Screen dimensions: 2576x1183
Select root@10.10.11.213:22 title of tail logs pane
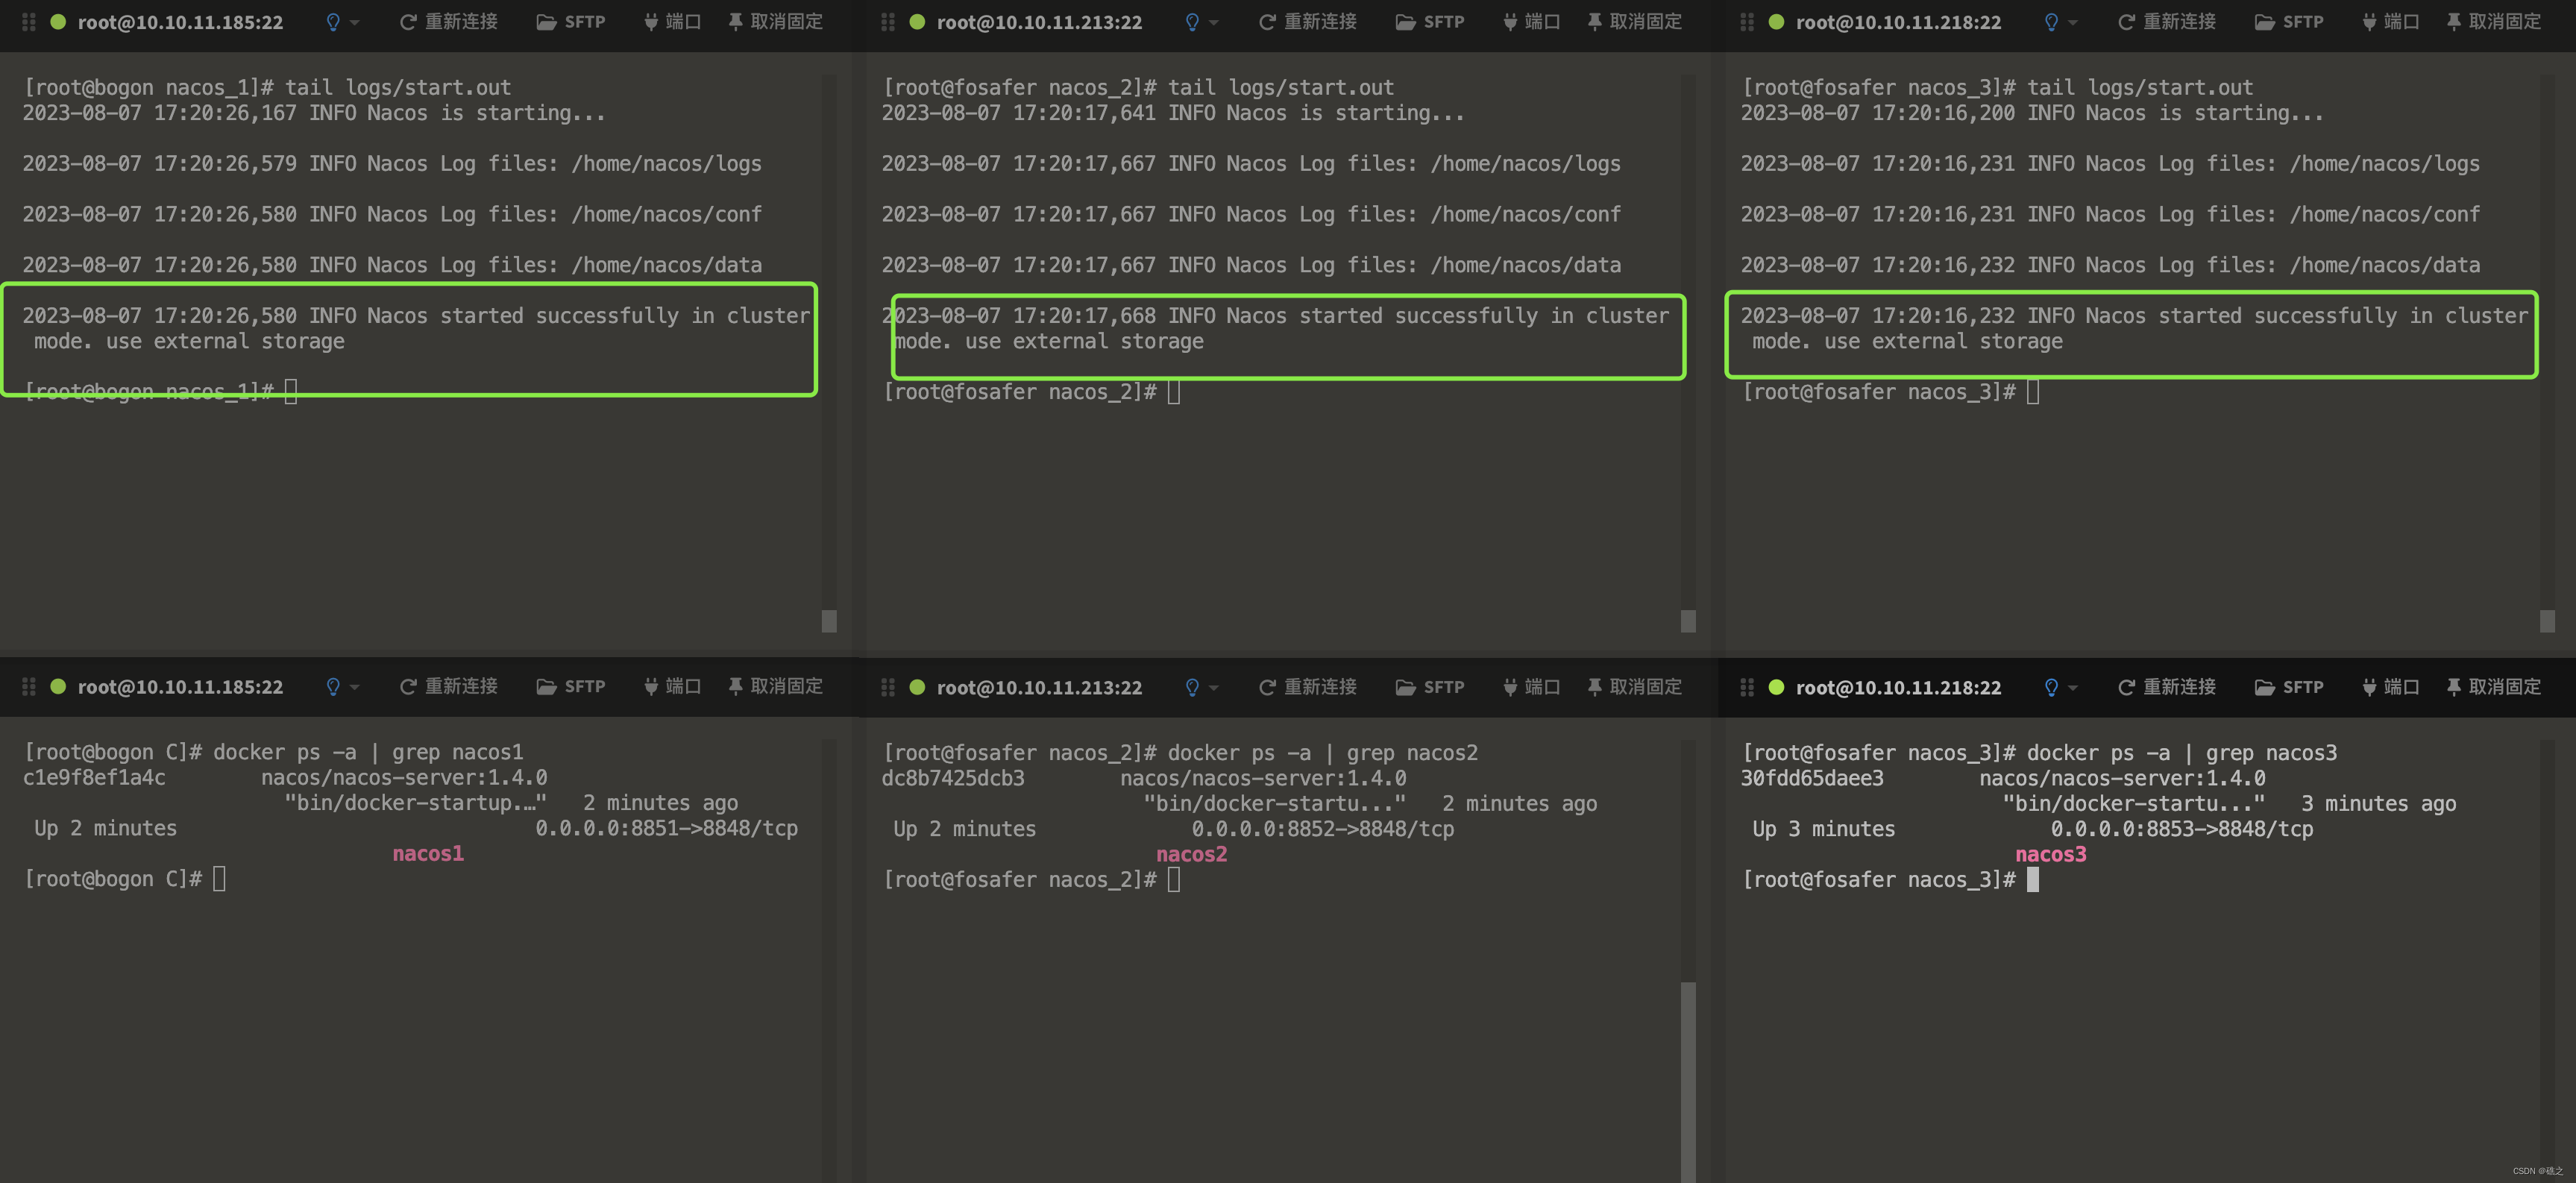1039,22
